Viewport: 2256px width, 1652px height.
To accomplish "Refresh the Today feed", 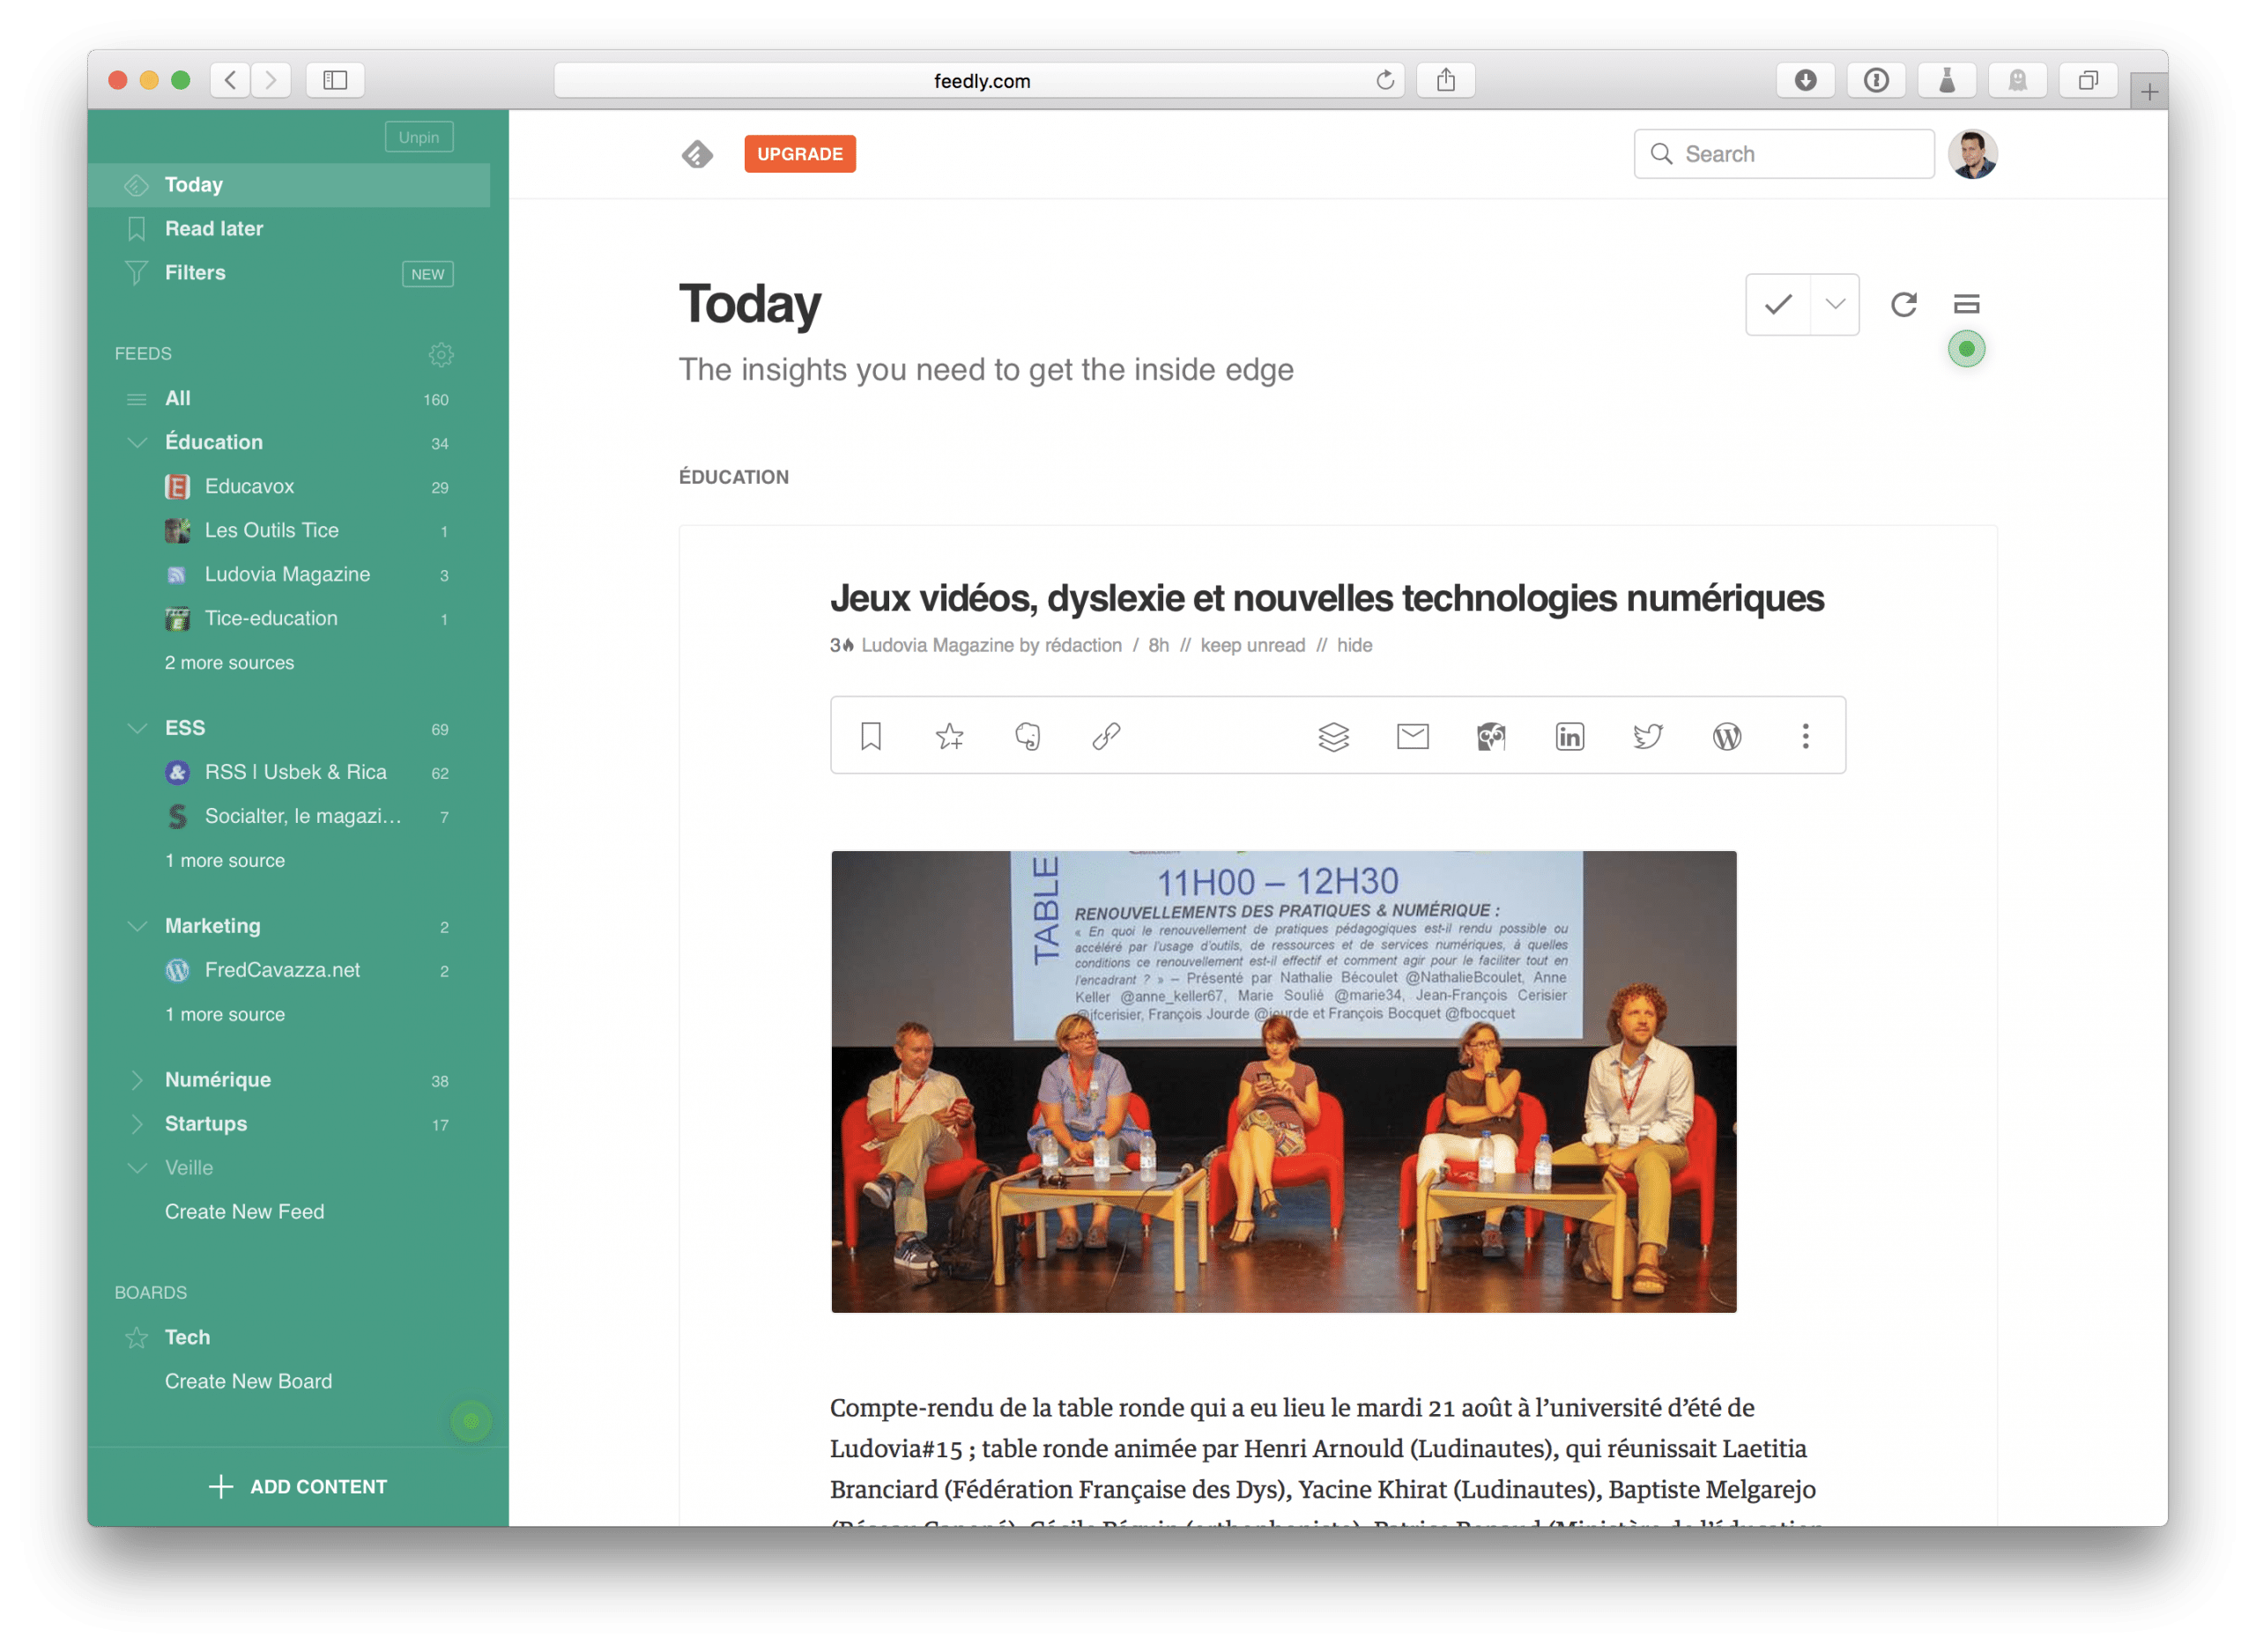I will pos(1903,304).
